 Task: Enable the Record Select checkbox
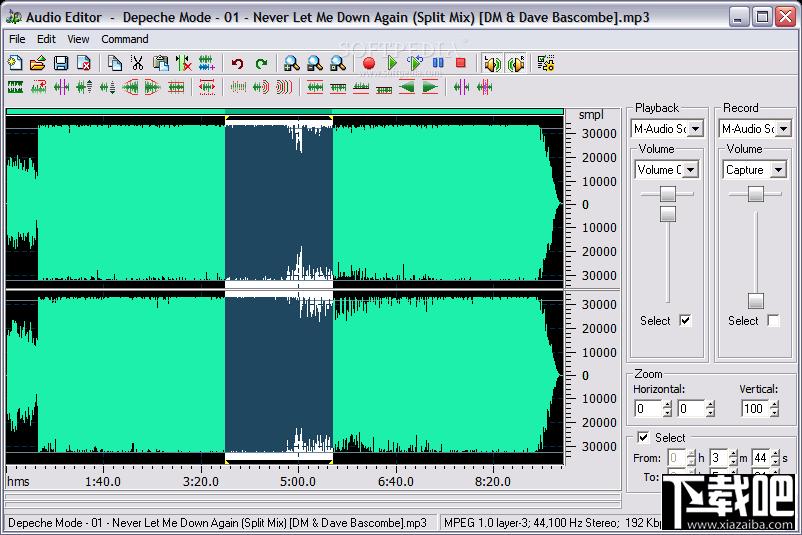pos(773,321)
